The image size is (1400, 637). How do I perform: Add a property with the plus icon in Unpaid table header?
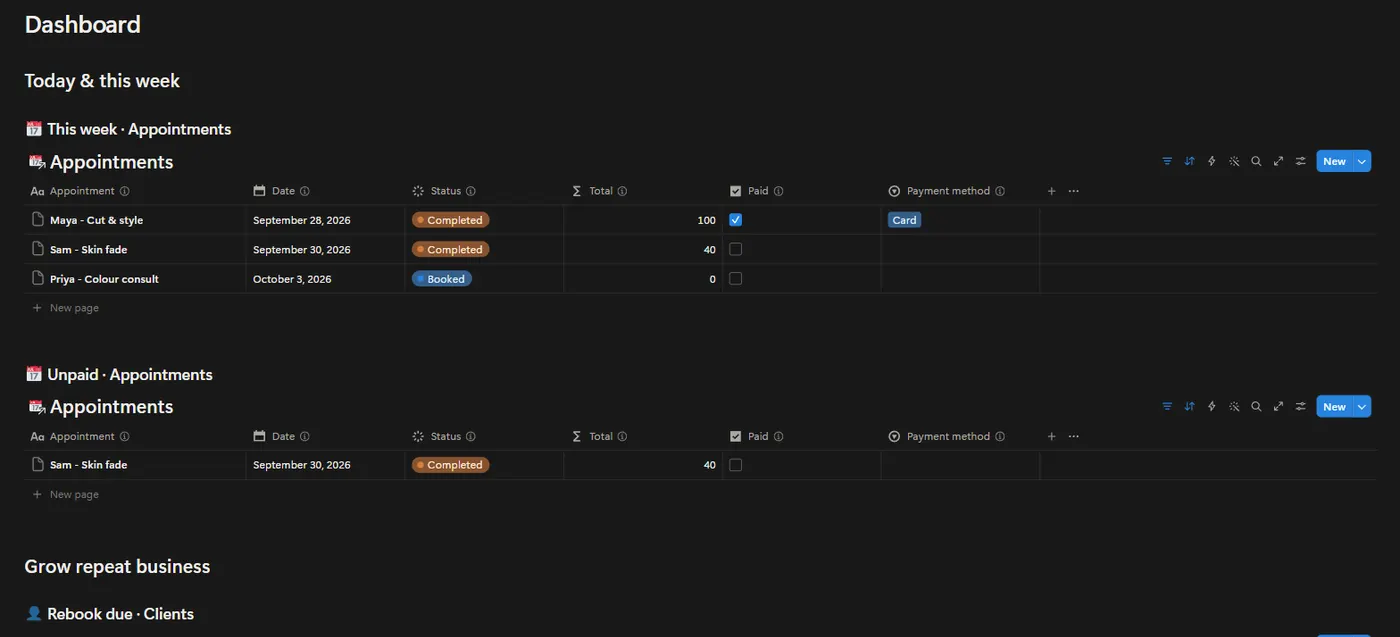(1051, 436)
